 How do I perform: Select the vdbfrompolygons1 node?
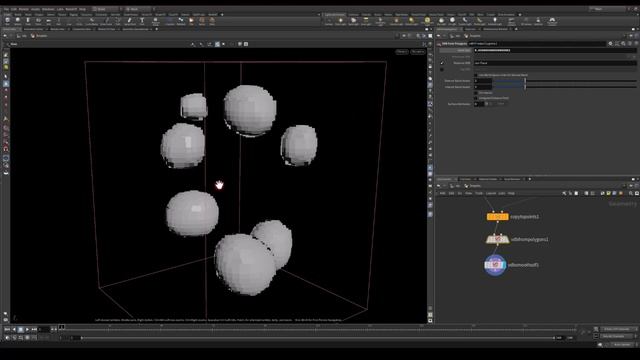498,239
